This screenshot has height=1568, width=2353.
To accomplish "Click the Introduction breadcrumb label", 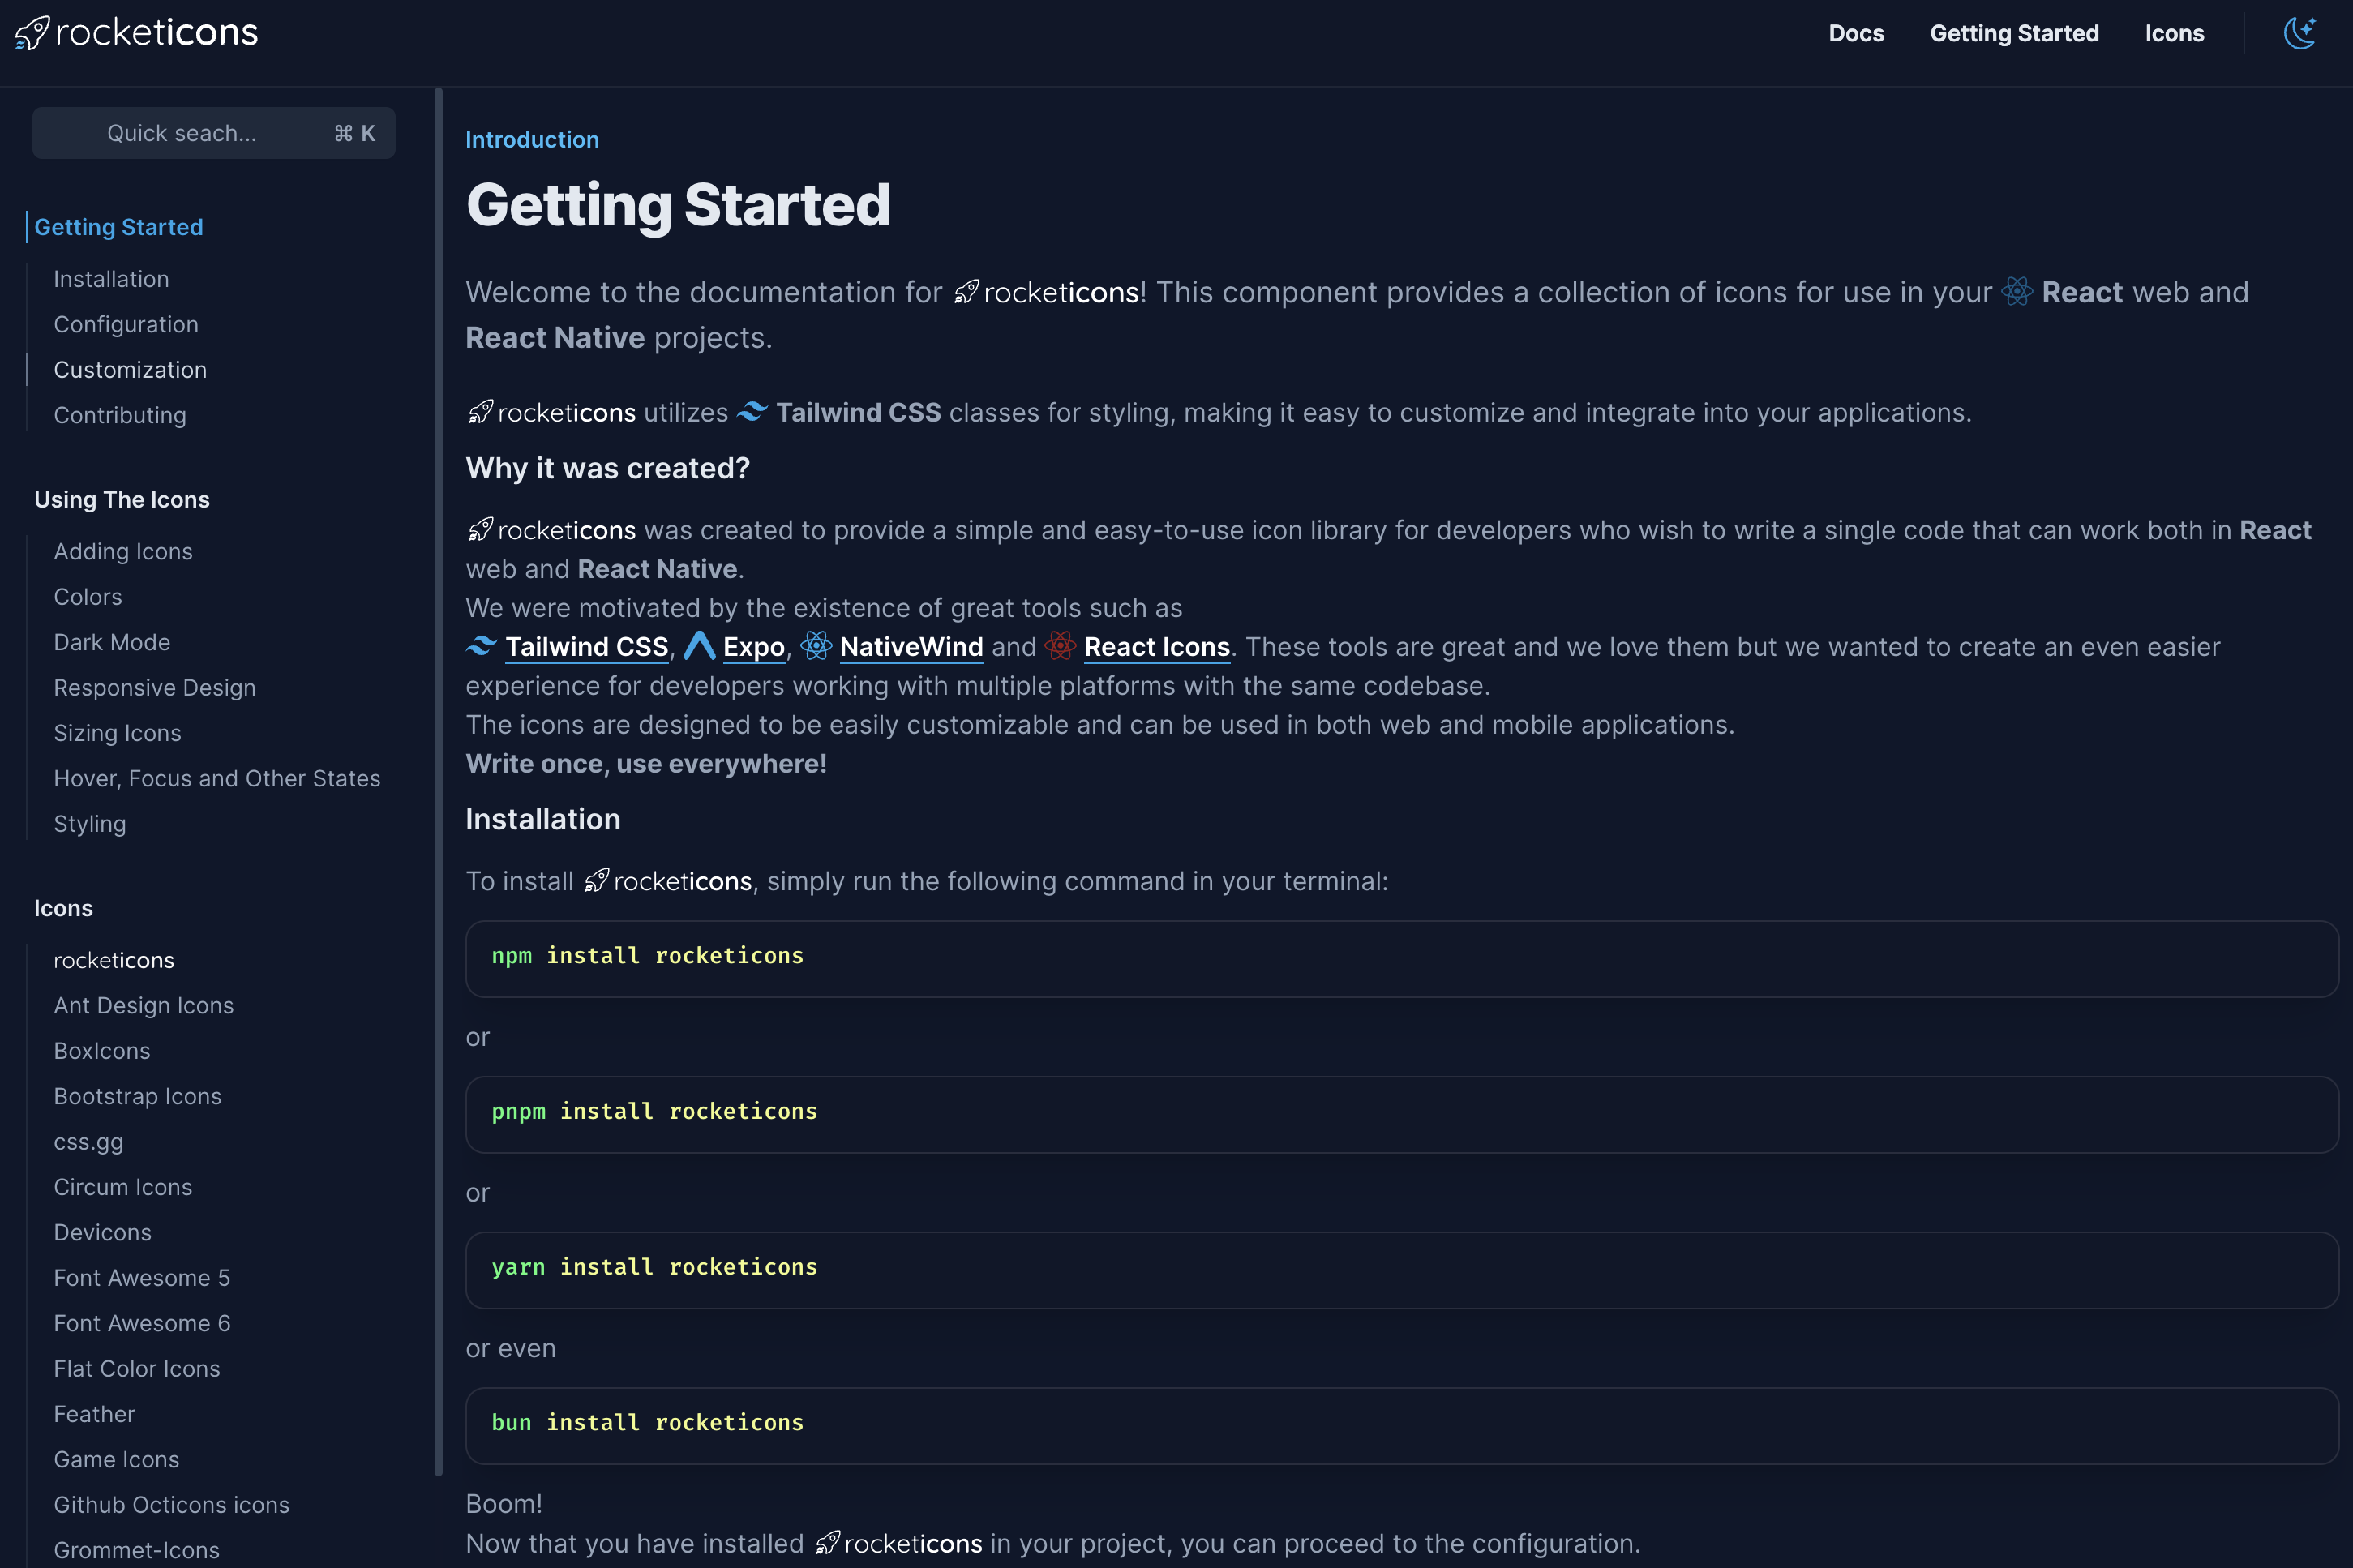I will 532,140.
